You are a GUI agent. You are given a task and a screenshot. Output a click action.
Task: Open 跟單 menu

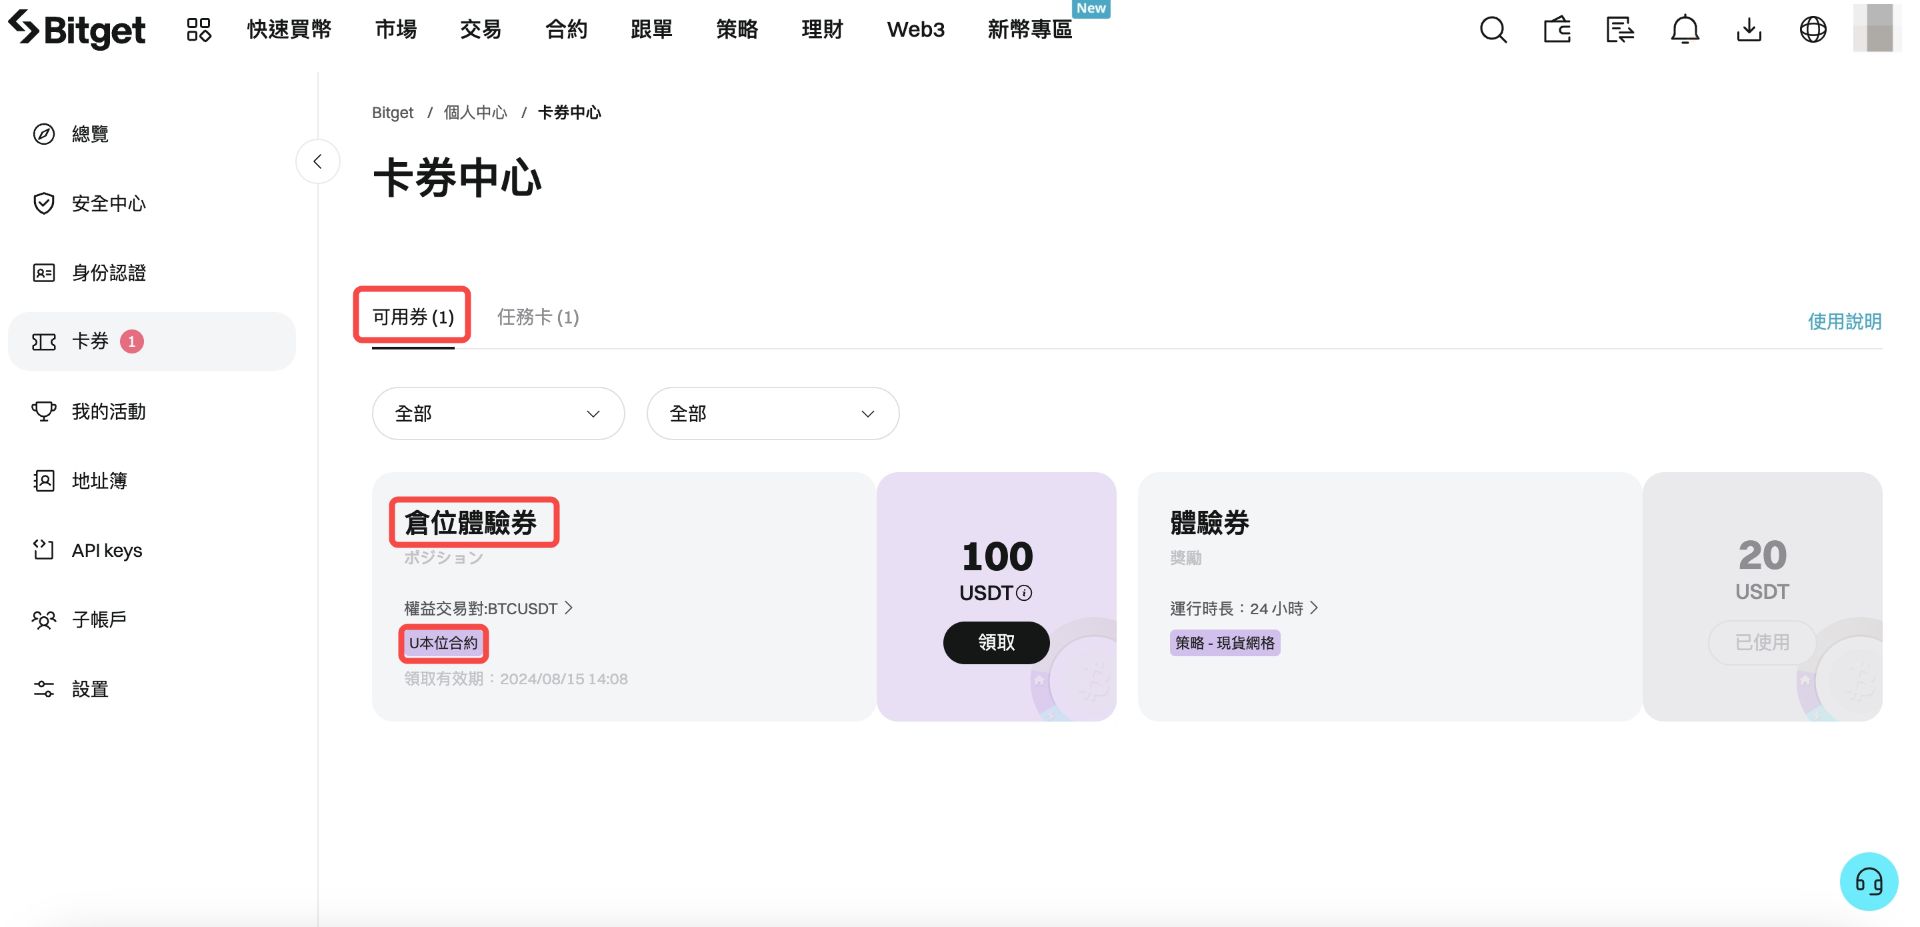tap(652, 30)
